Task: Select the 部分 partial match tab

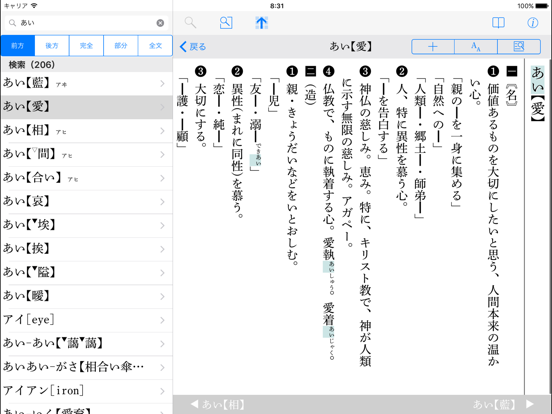Action: [x=121, y=45]
